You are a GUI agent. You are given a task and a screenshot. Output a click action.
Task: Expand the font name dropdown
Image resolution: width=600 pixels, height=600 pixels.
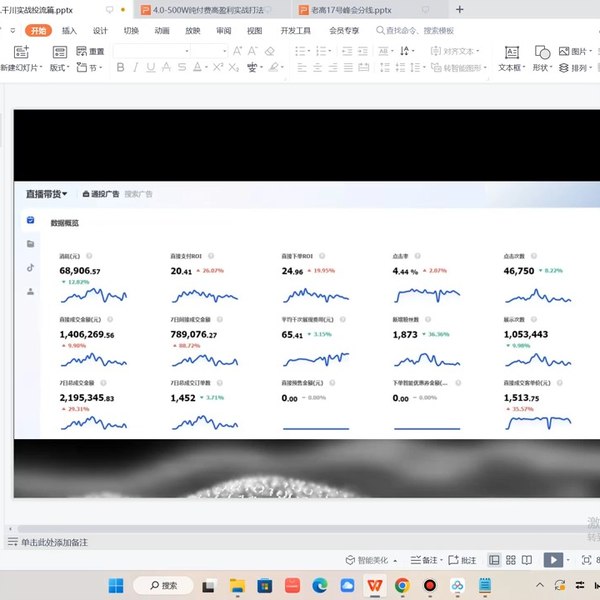(x=187, y=51)
